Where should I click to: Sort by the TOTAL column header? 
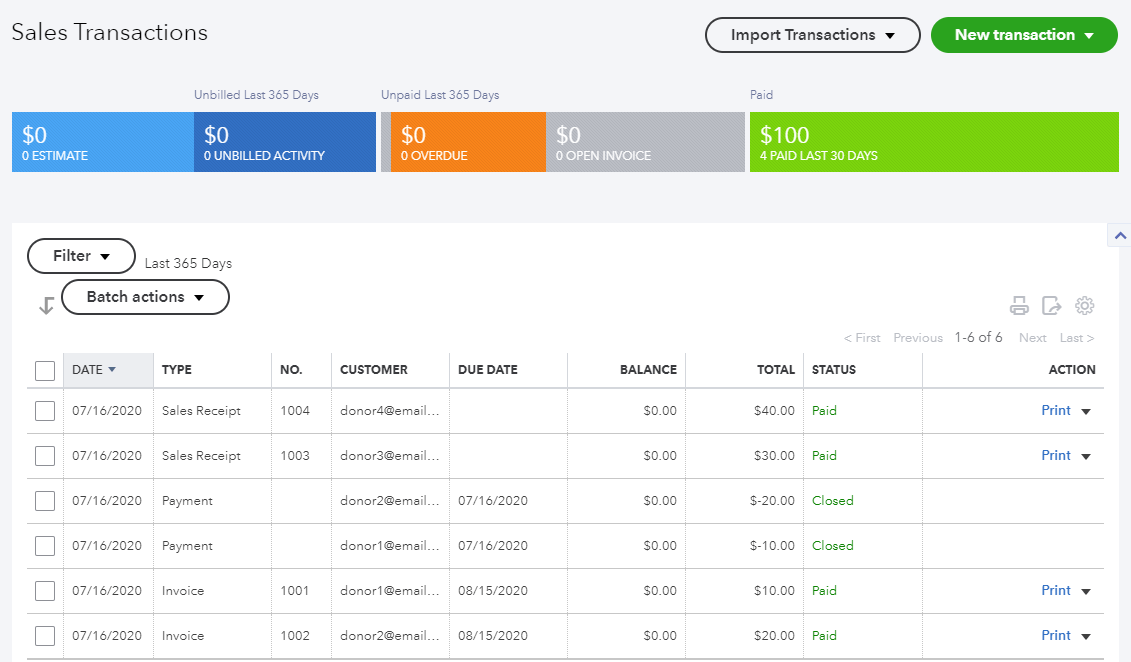click(x=775, y=370)
